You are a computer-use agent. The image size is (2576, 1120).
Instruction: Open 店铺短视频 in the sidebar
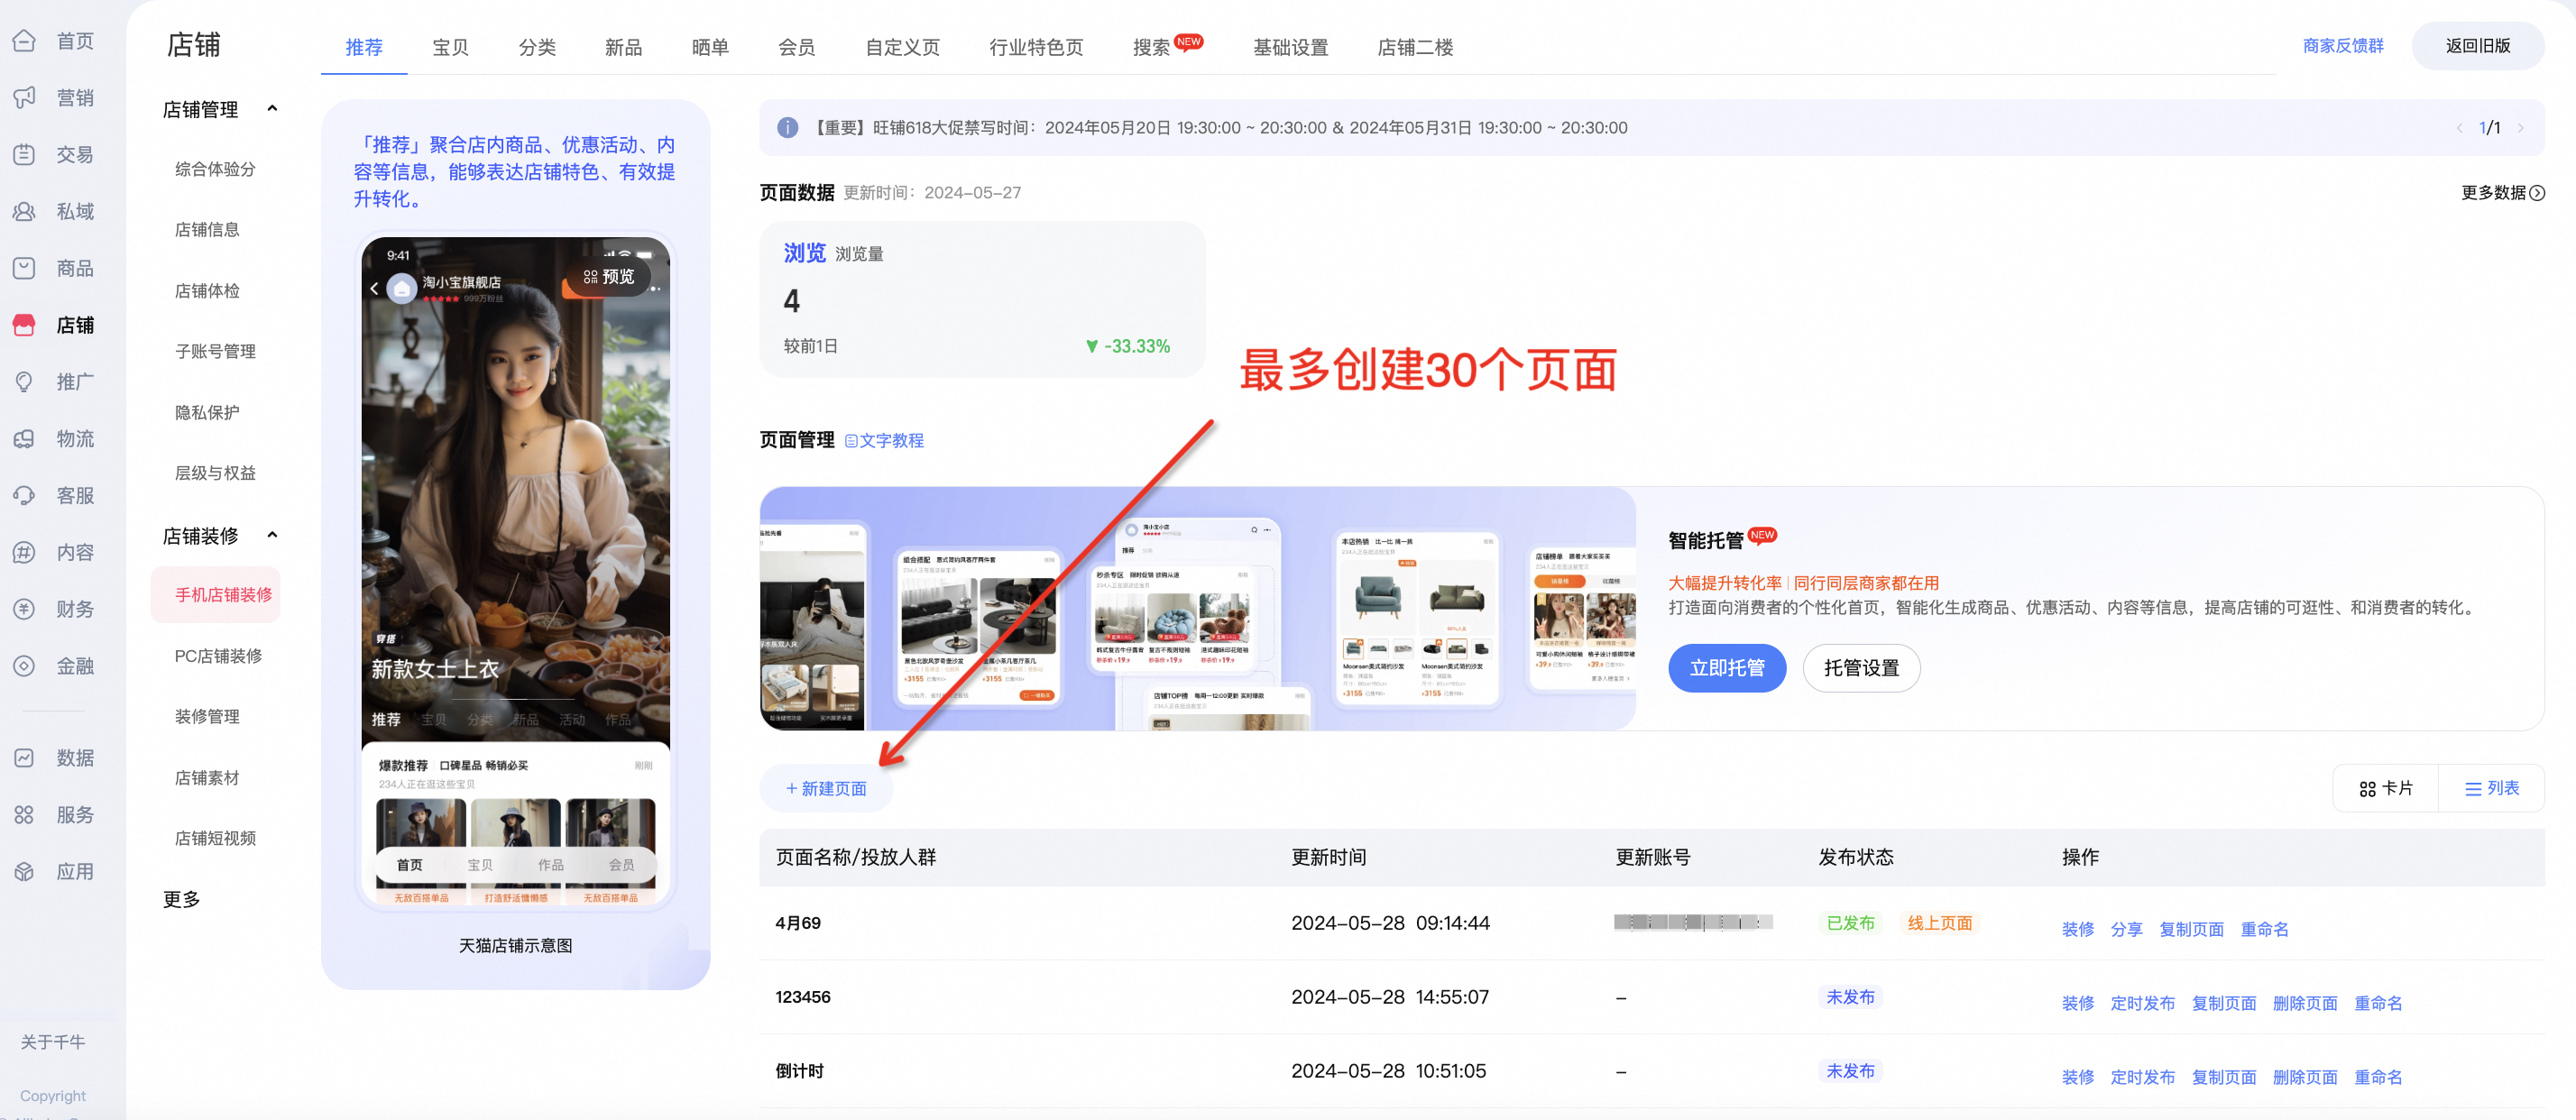215,838
